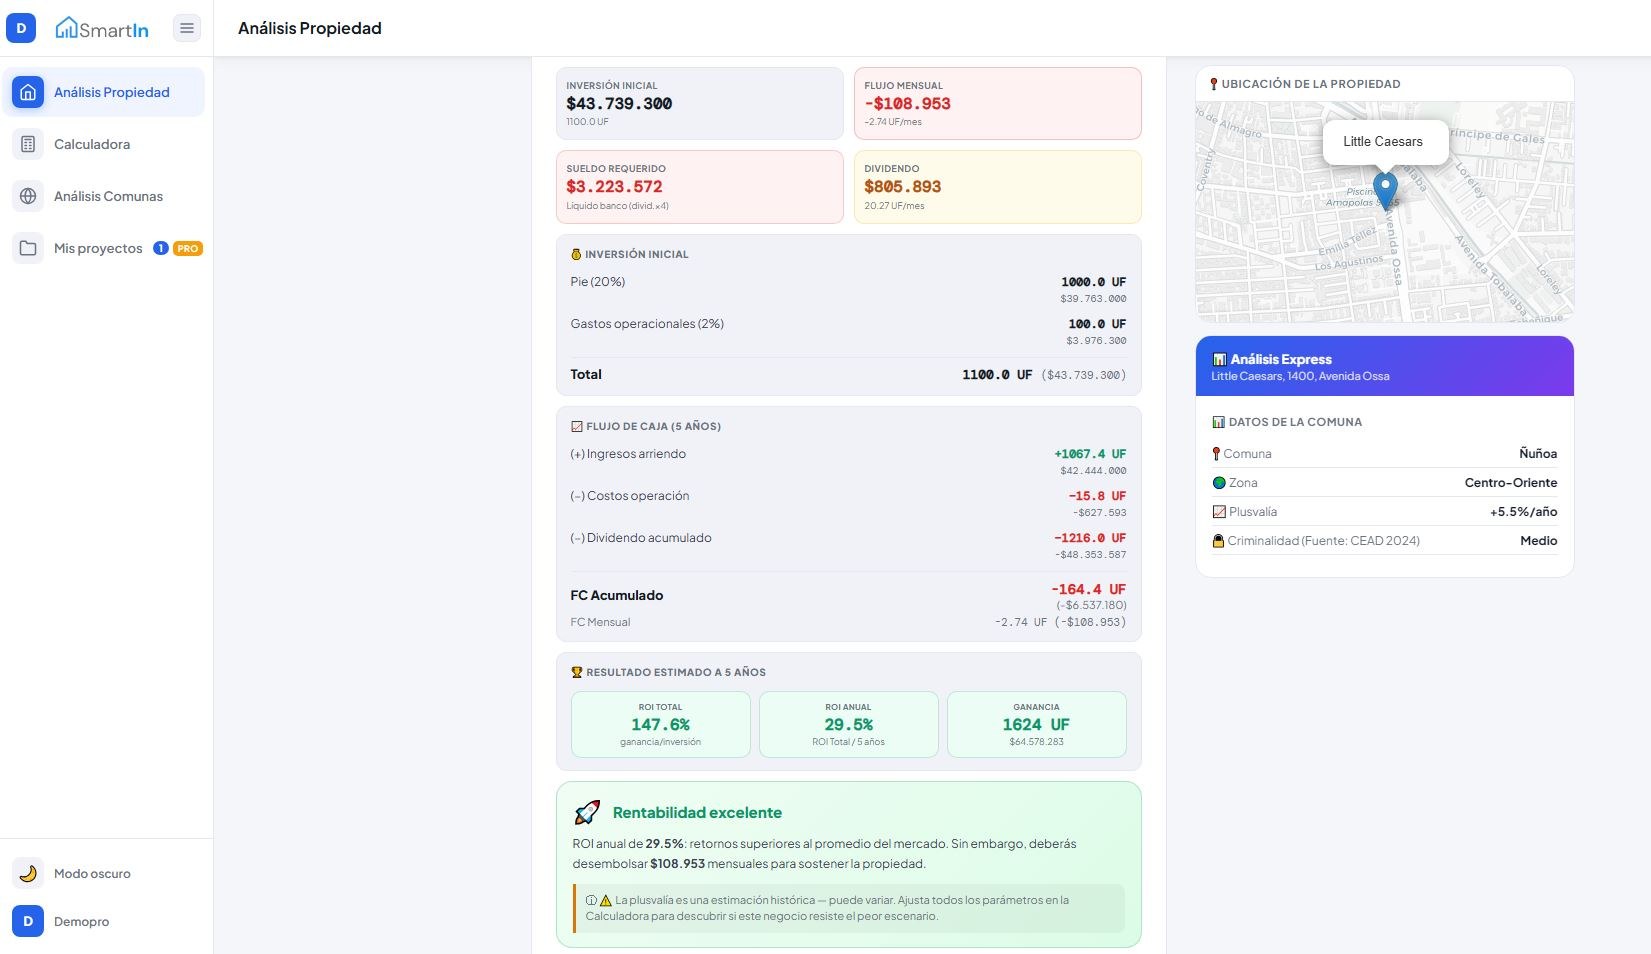Click the Ganancia 1624 UF card
The height and width of the screenshot is (954, 1651).
point(1037,724)
